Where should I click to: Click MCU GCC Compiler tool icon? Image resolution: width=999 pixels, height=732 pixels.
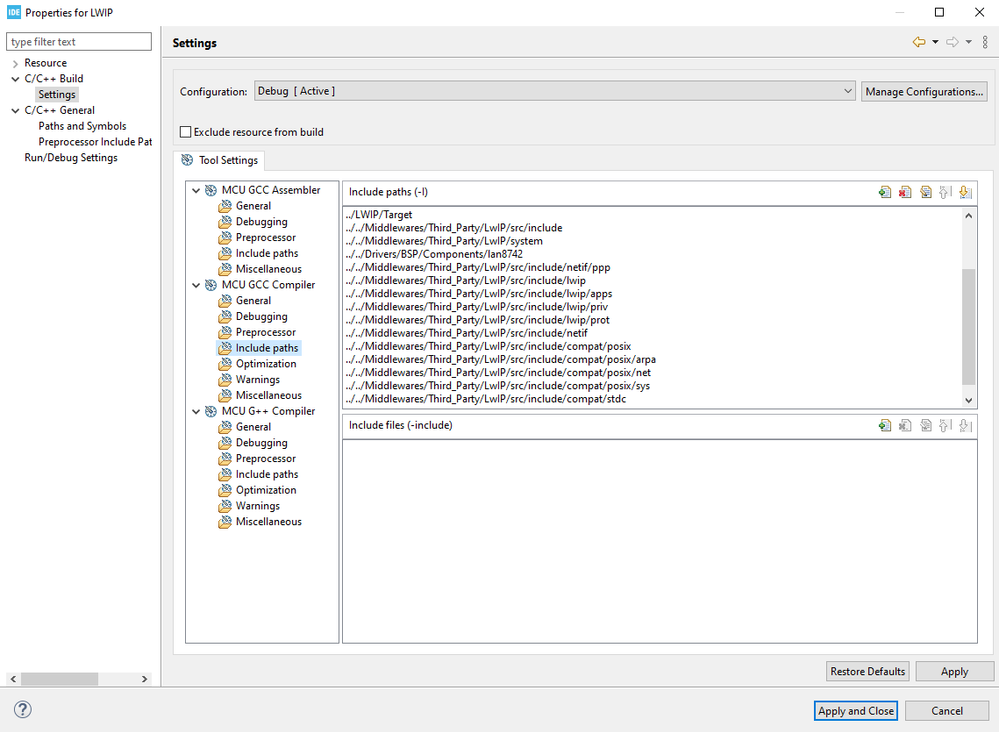[211, 285]
